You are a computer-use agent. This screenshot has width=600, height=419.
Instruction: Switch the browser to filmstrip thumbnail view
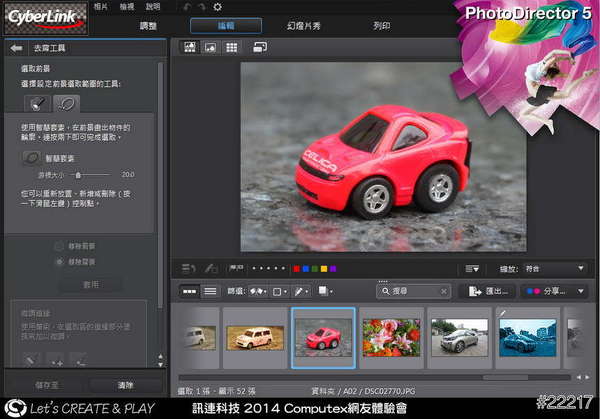(x=189, y=291)
